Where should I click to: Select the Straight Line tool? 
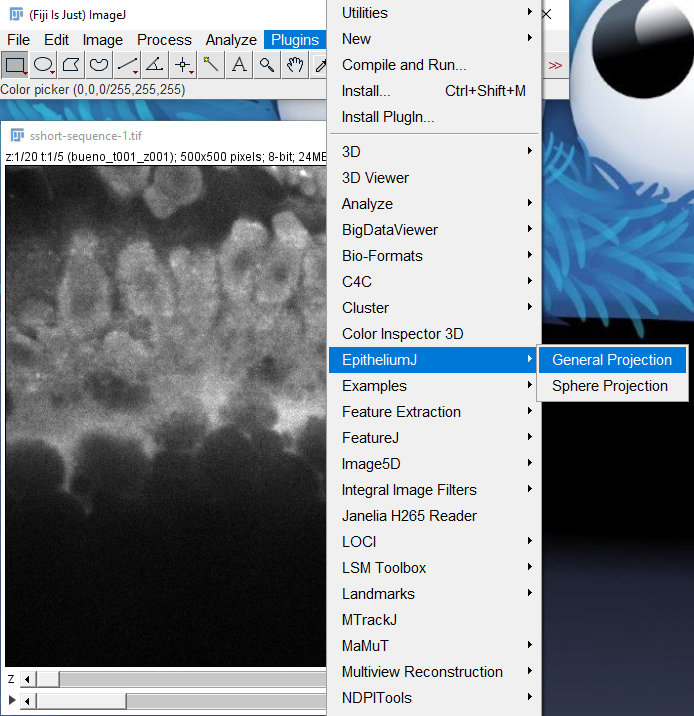click(127, 65)
